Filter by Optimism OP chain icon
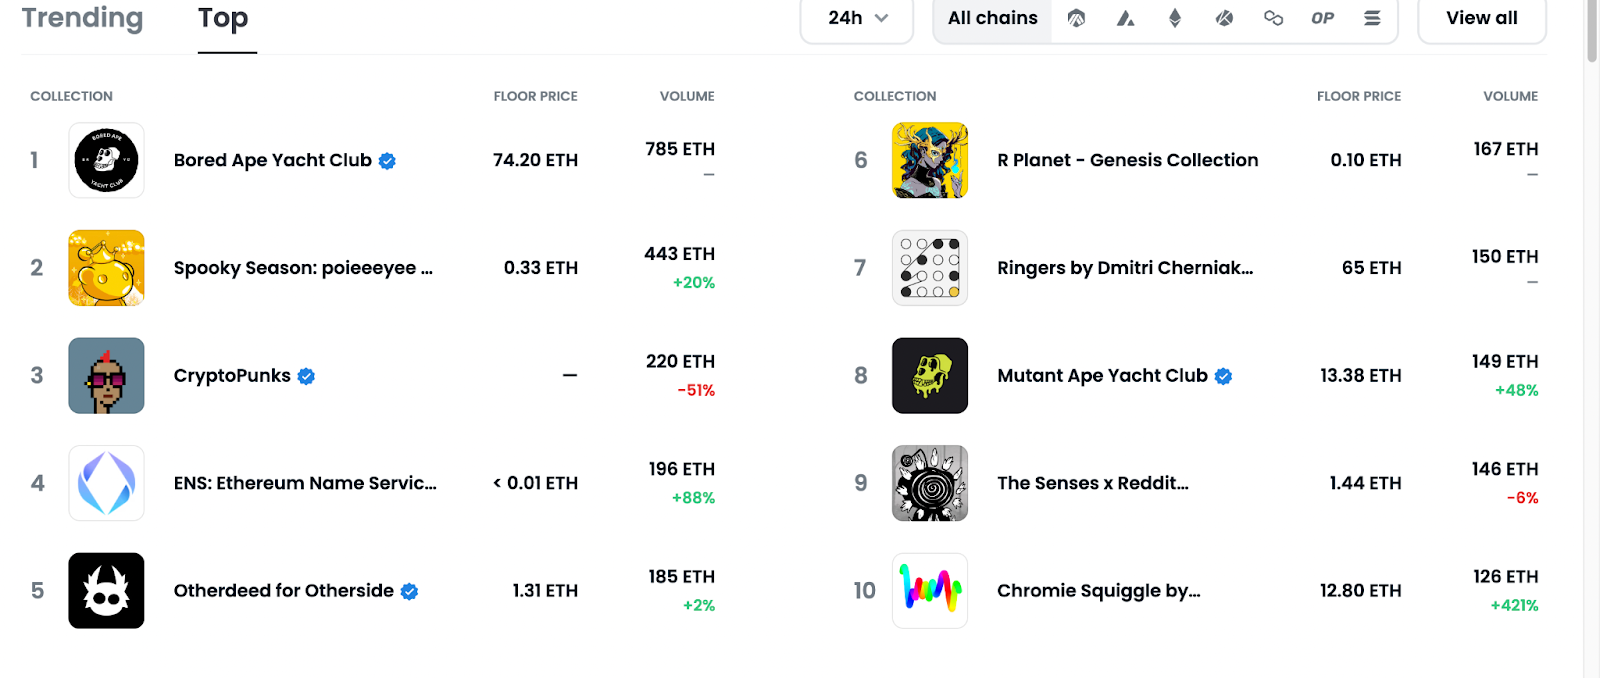1600x678 pixels. click(1322, 18)
